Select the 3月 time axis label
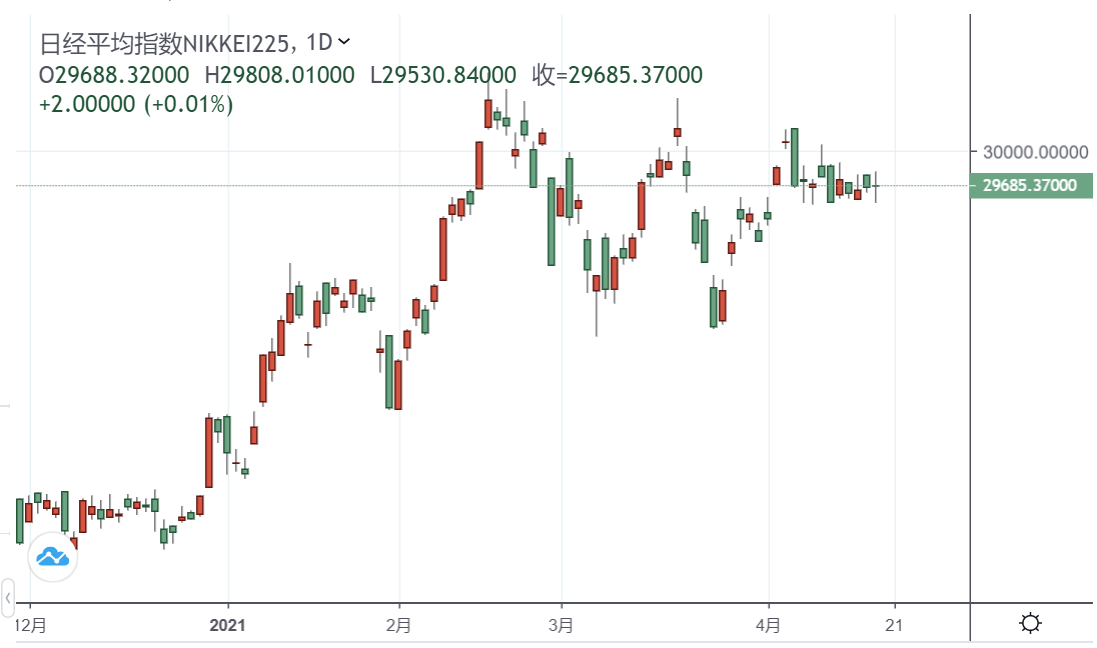The height and width of the screenshot is (648, 1097). [x=561, y=626]
